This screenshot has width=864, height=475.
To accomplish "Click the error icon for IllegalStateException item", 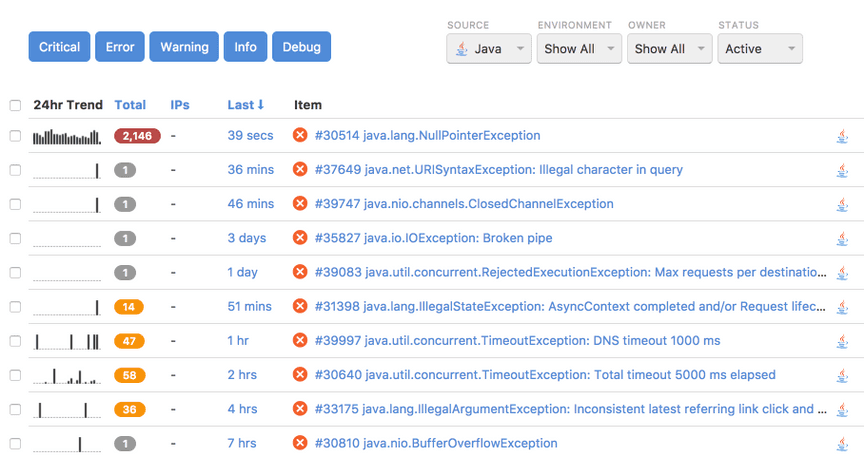I will 300,306.
